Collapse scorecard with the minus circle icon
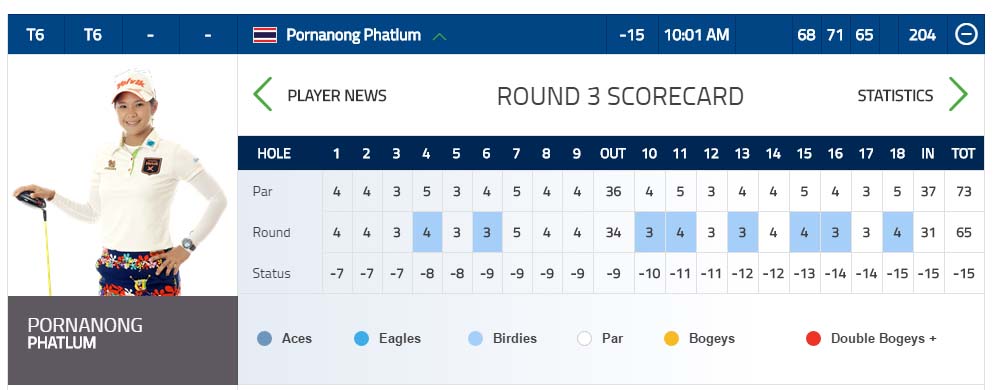Image resolution: width=998 pixels, height=390 pixels. pyautogui.click(x=966, y=34)
